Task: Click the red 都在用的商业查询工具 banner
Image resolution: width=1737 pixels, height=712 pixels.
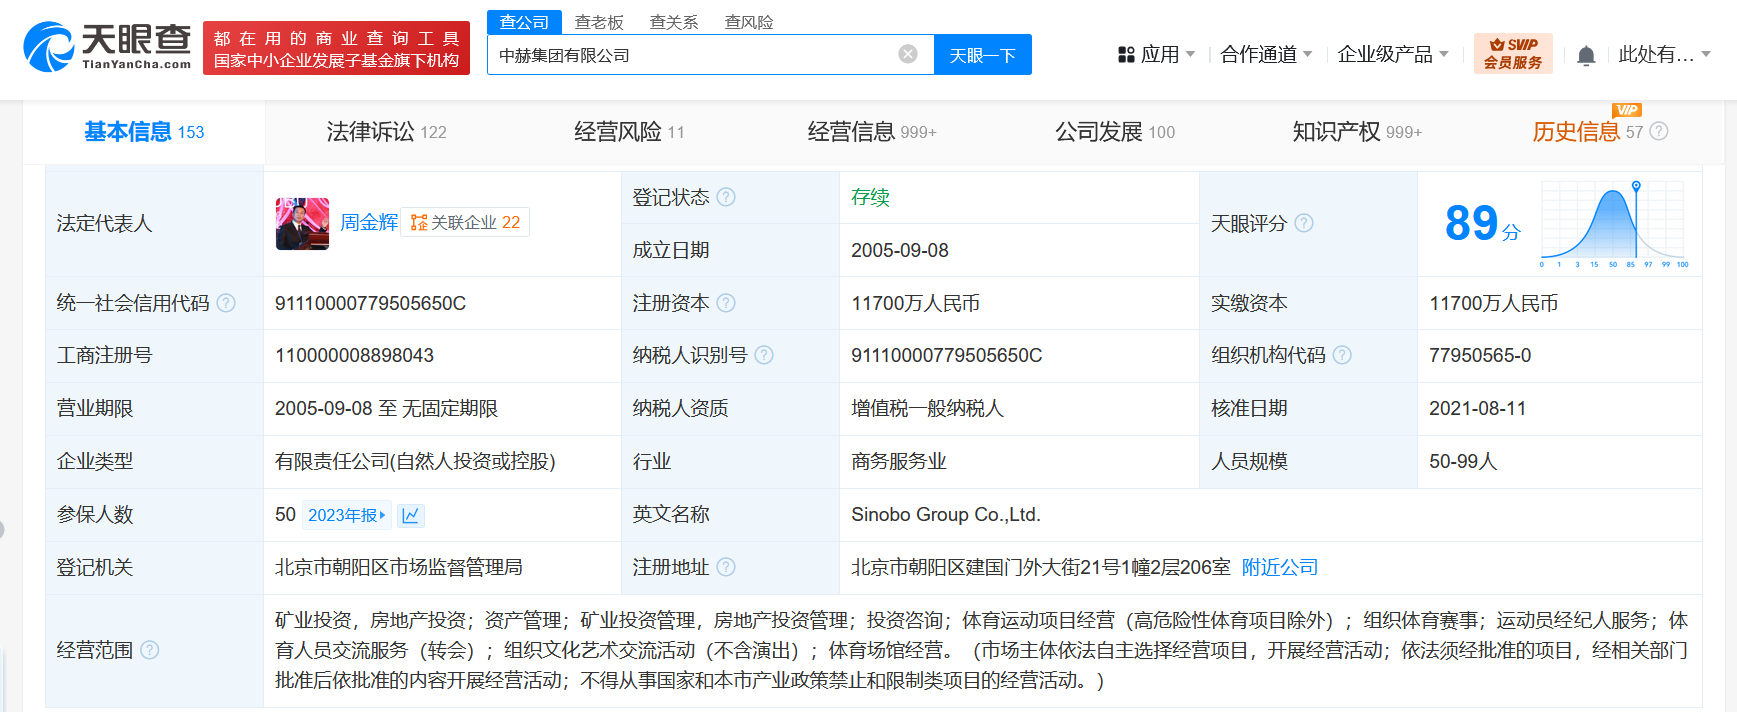Action: click(x=336, y=48)
